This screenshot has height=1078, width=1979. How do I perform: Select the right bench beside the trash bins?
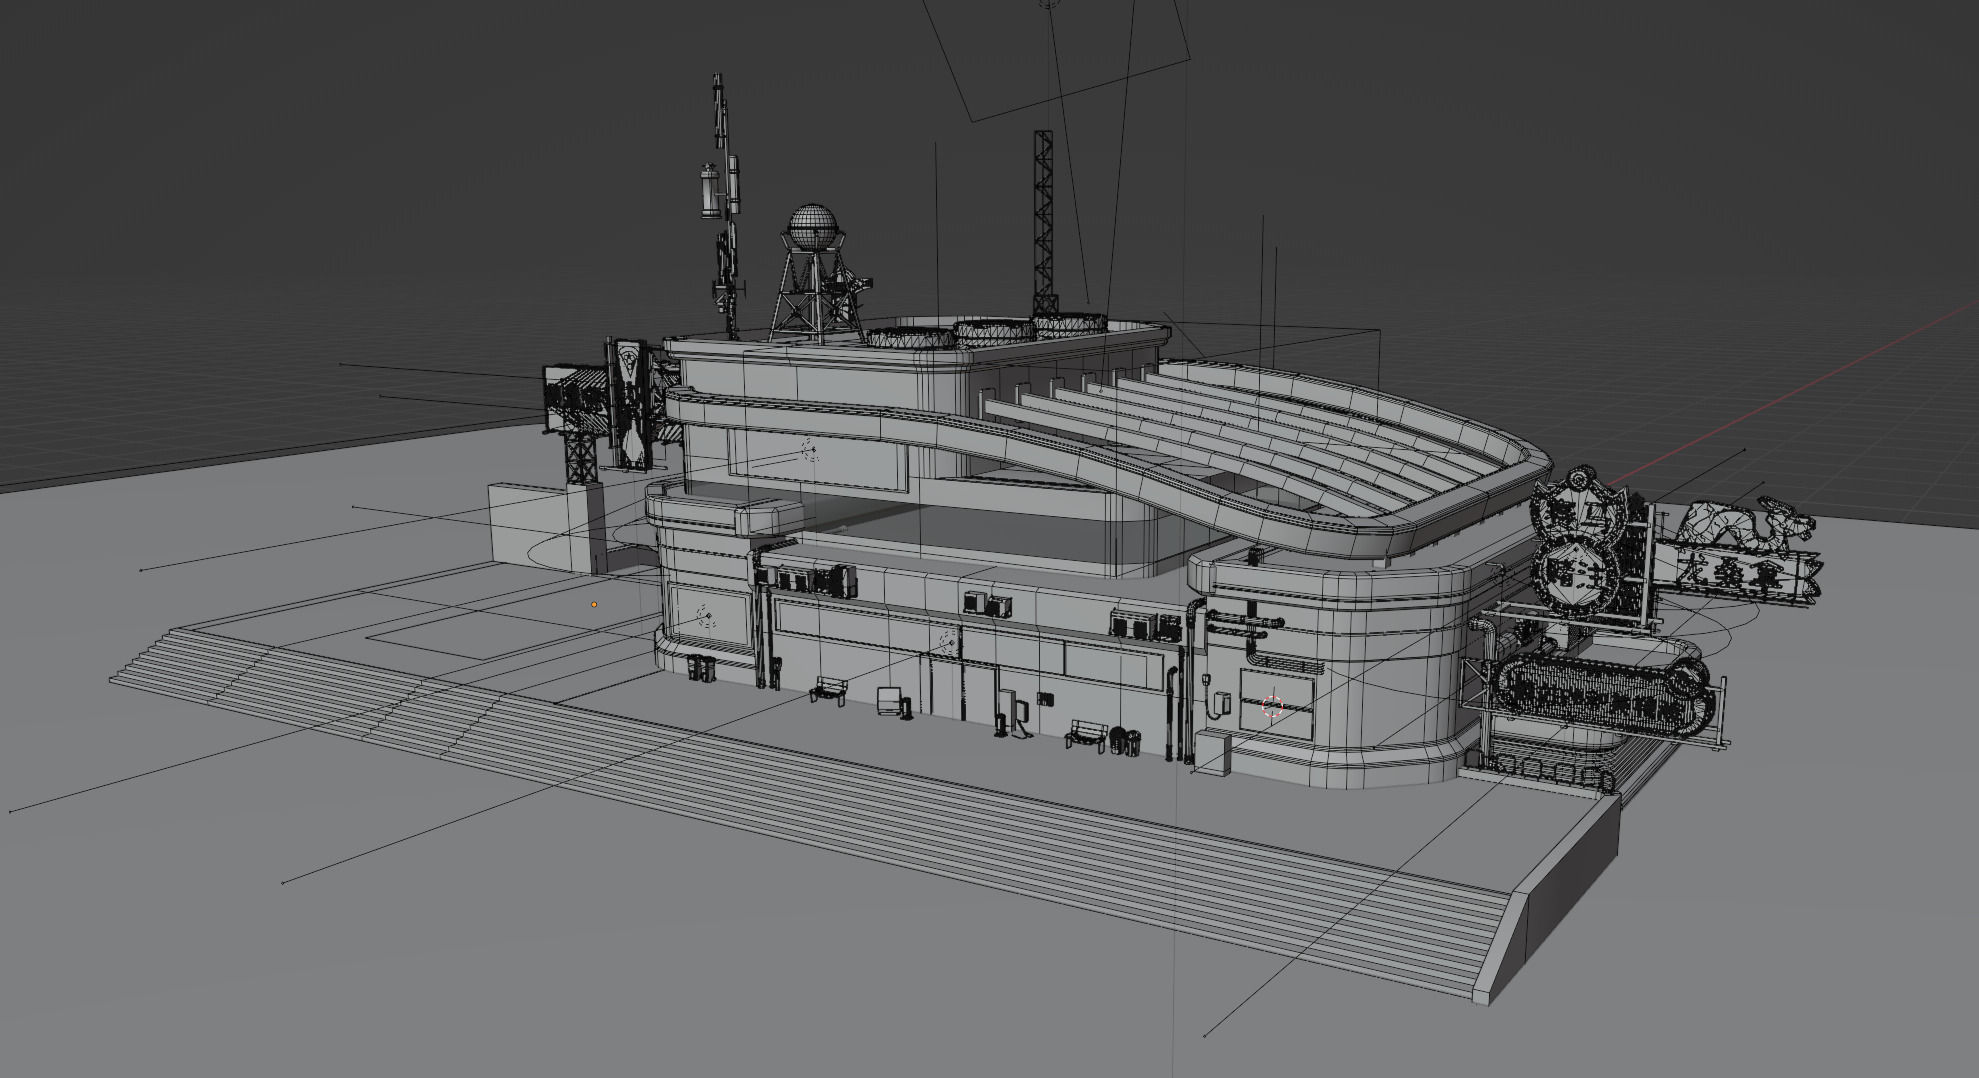[x=1085, y=735]
